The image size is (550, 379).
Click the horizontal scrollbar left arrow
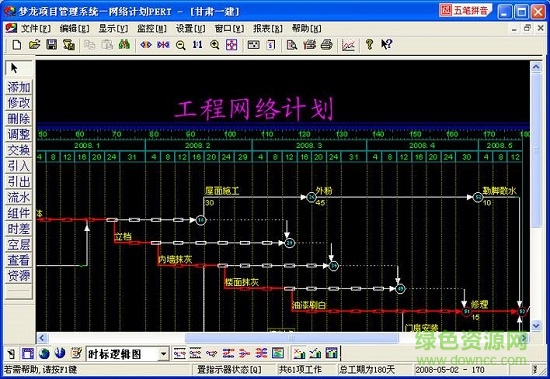click(42, 338)
